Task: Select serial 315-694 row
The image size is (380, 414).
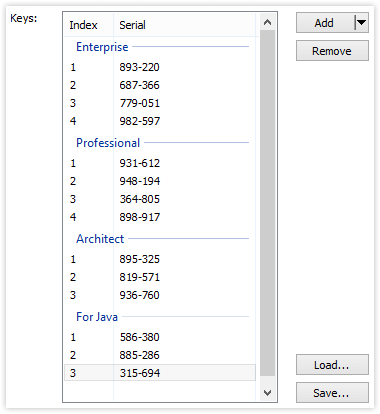Action: pos(160,373)
